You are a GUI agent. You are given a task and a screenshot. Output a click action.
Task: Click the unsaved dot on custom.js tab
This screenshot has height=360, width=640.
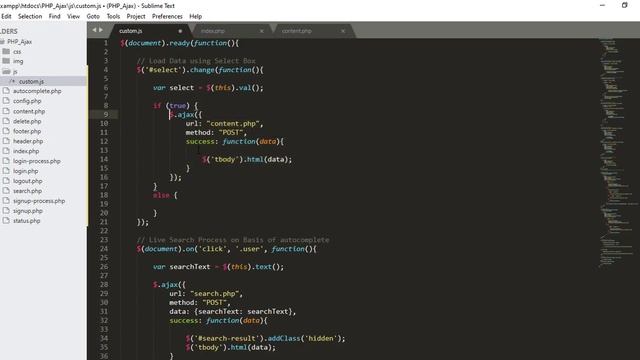pyautogui.click(x=180, y=31)
